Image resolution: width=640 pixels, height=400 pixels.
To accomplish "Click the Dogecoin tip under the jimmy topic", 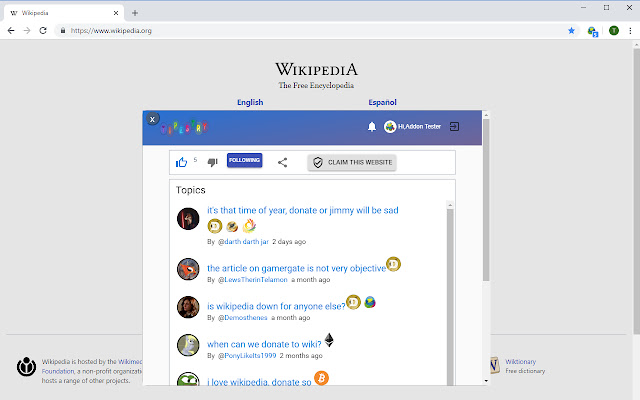I will pyautogui.click(x=215, y=226).
